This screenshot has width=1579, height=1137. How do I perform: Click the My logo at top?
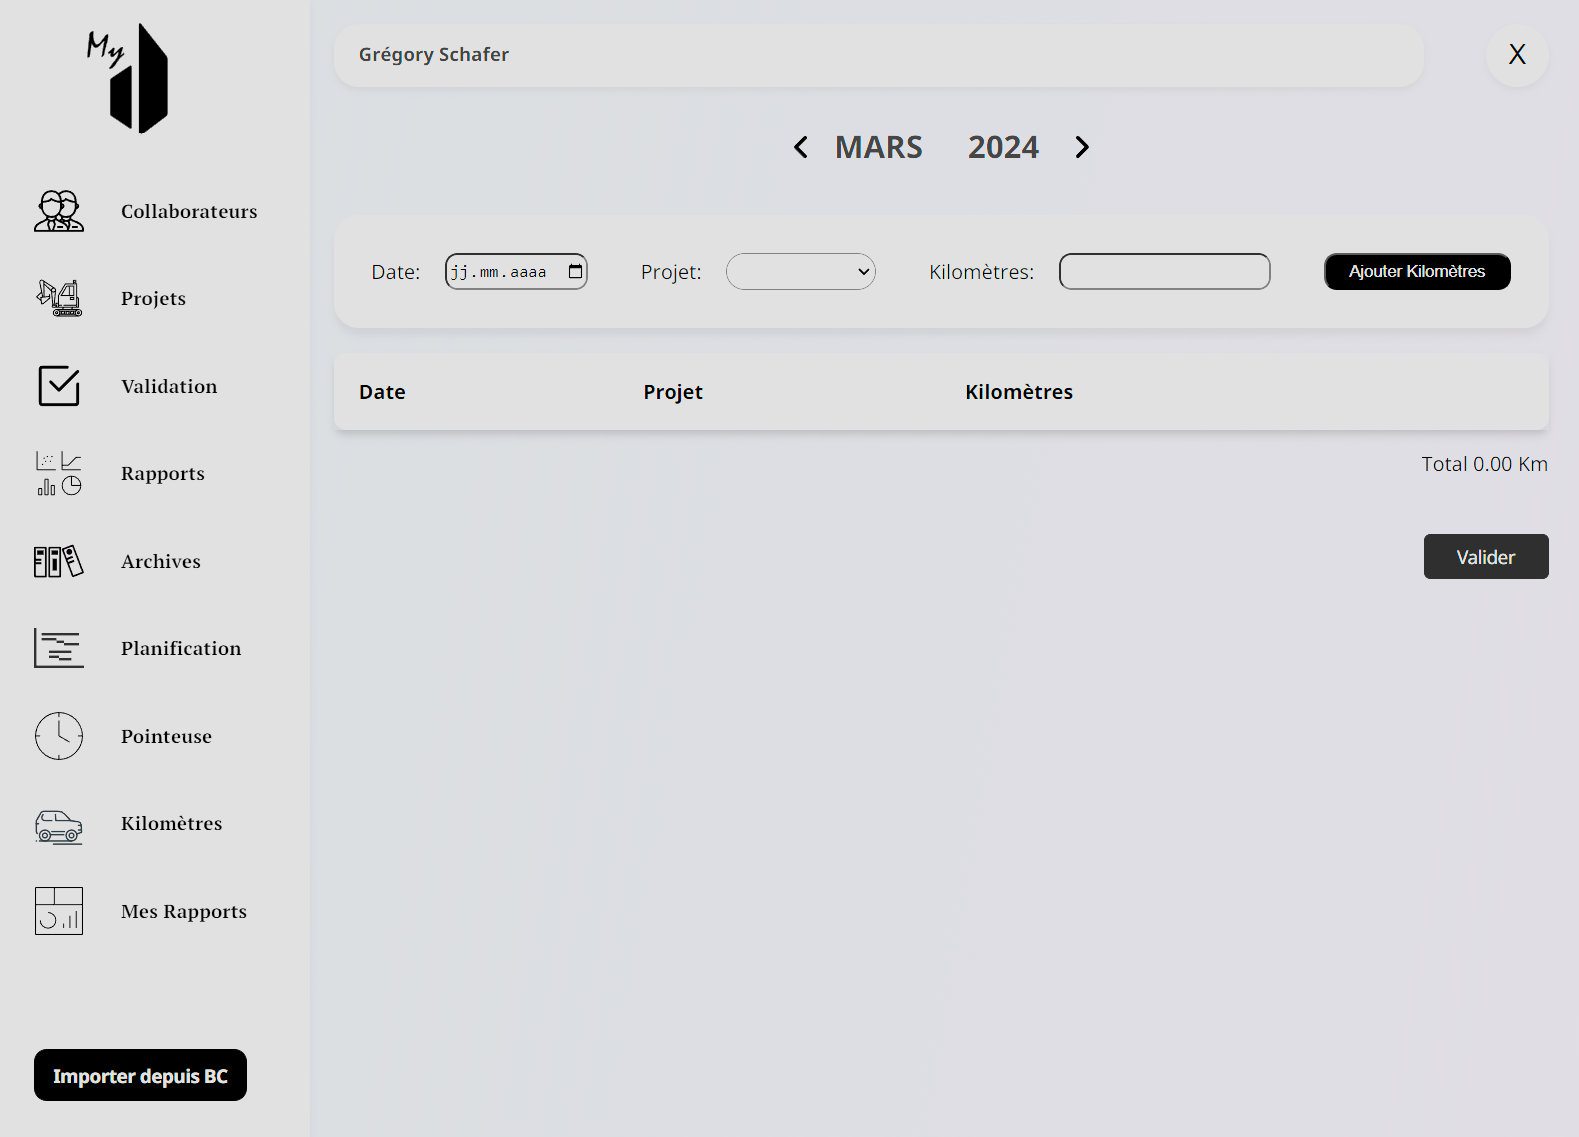pos(128,78)
